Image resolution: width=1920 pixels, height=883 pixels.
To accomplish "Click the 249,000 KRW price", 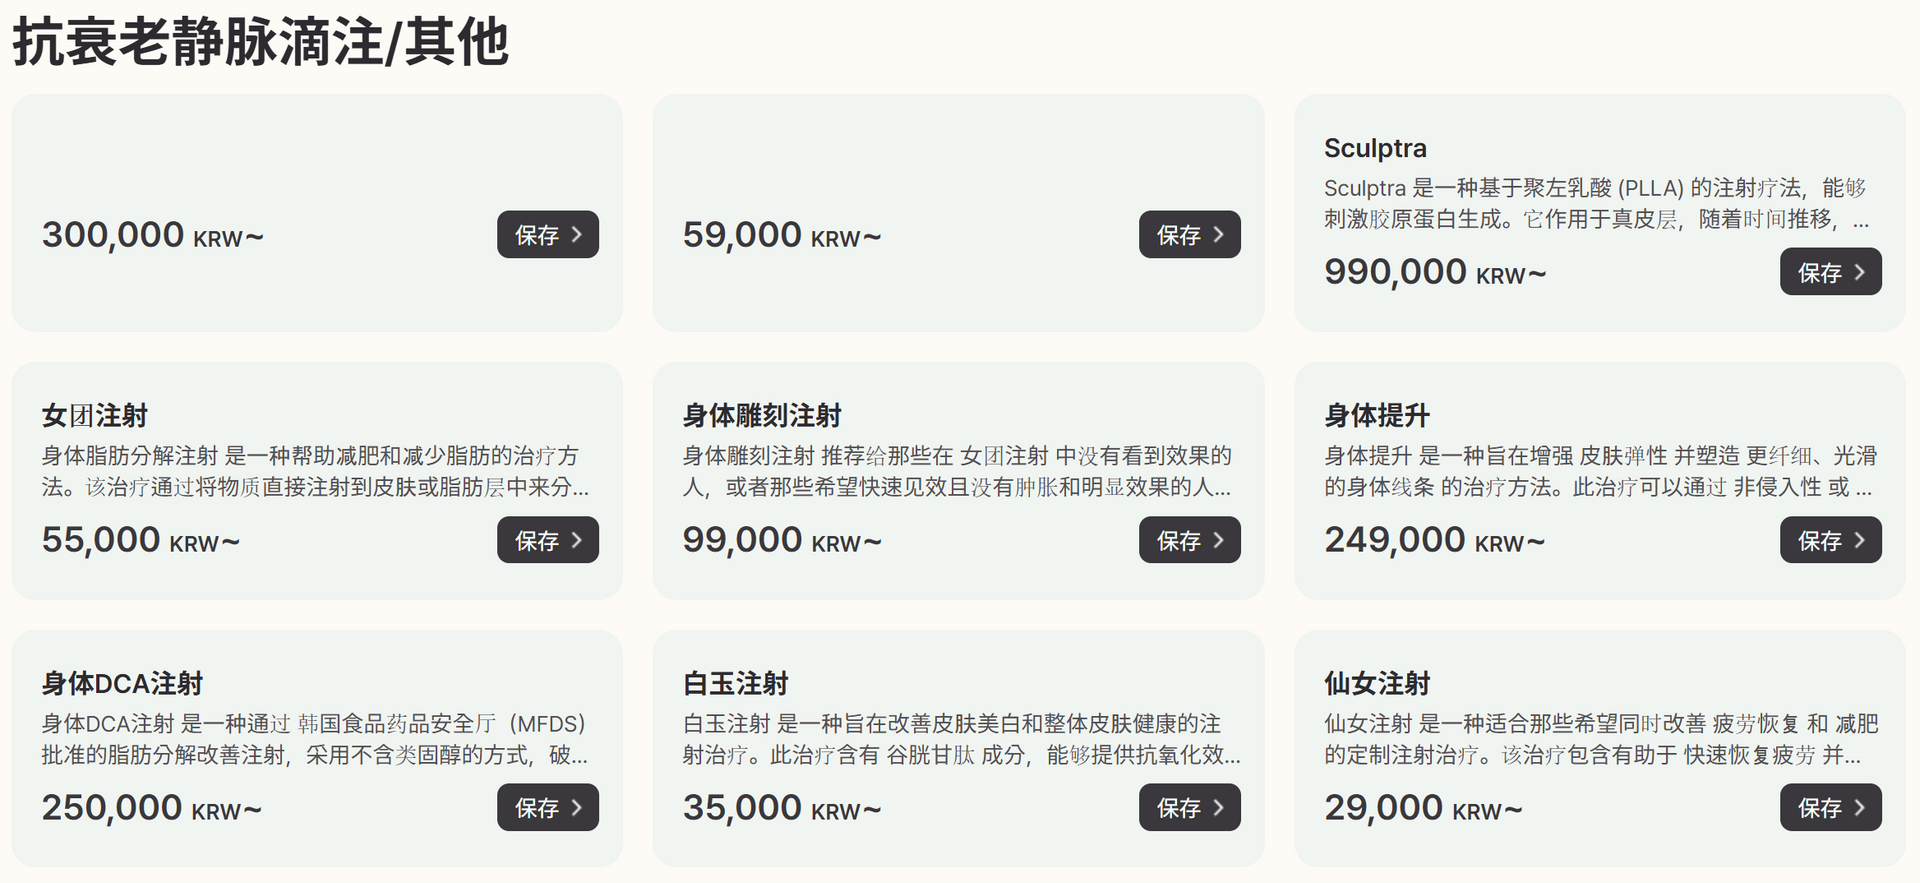I will tap(1434, 540).
